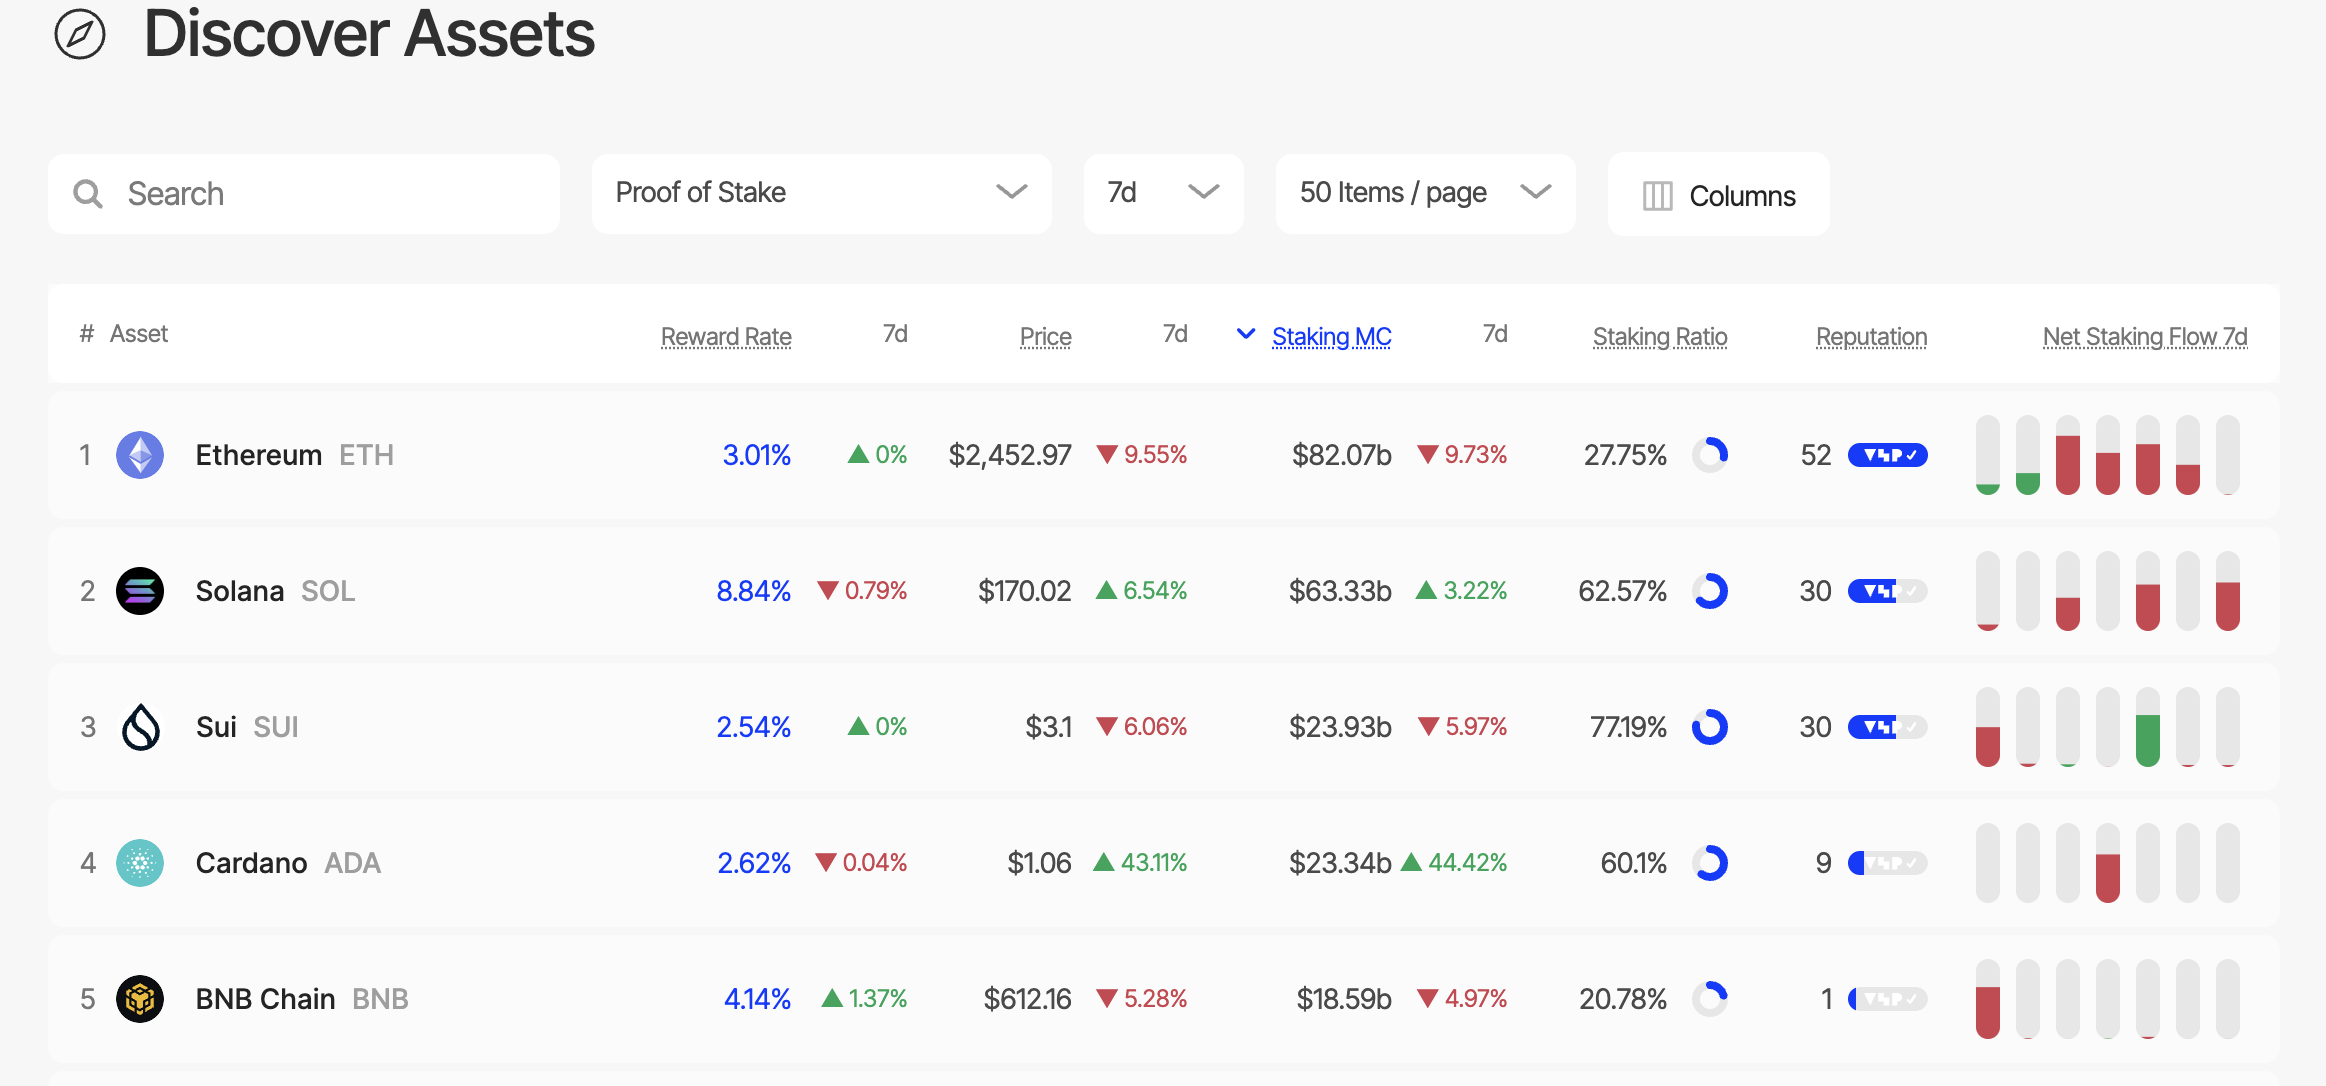Sort by Net Staking Flow 7d header

pos(2144,337)
